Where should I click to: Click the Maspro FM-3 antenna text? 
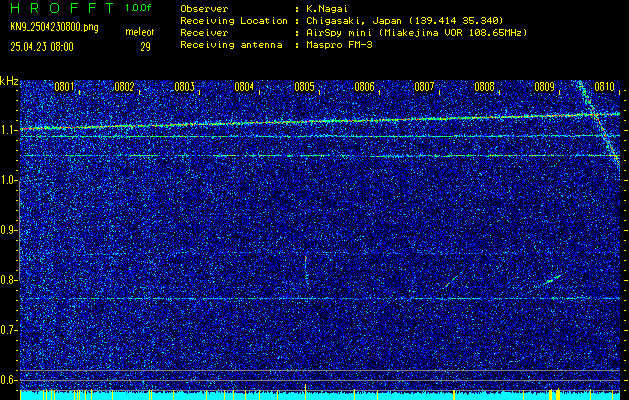coord(339,45)
